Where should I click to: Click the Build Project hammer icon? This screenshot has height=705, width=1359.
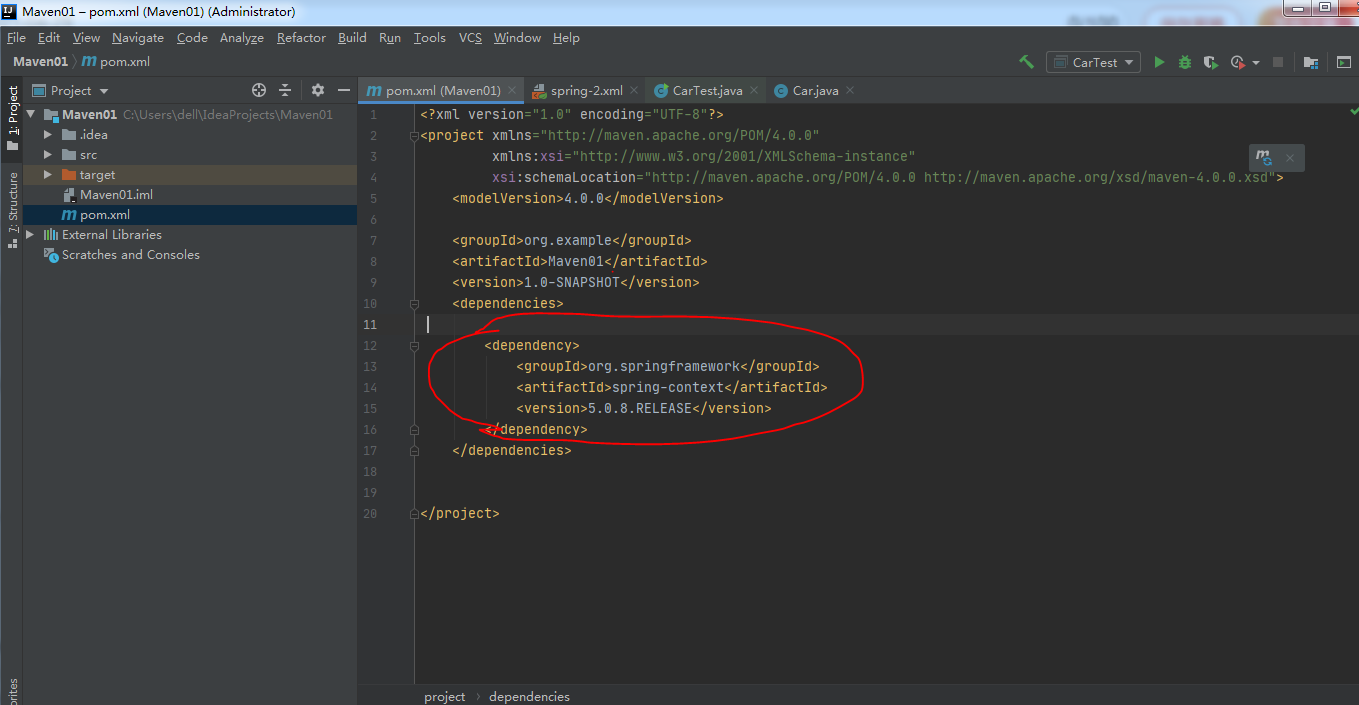pyautogui.click(x=1026, y=62)
